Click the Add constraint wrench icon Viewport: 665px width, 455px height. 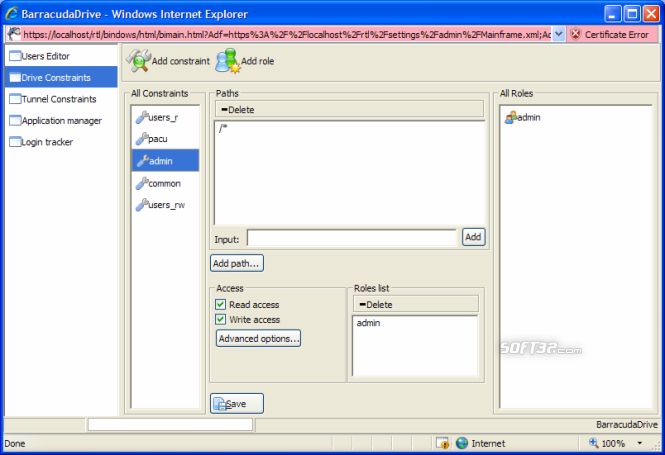138,61
